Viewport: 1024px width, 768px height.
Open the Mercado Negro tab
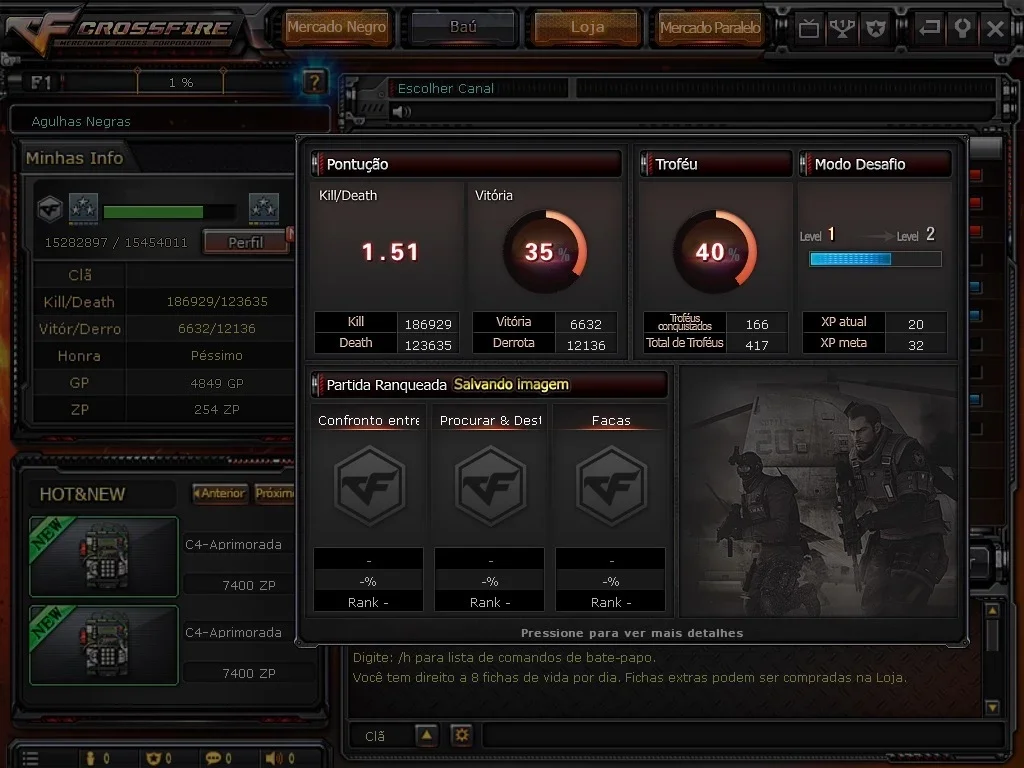click(x=336, y=27)
